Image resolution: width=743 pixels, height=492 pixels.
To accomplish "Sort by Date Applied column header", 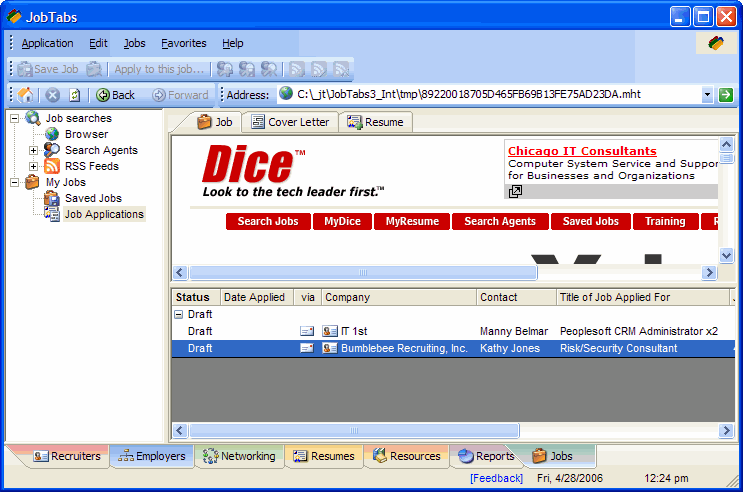I will (x=256, y=297).
